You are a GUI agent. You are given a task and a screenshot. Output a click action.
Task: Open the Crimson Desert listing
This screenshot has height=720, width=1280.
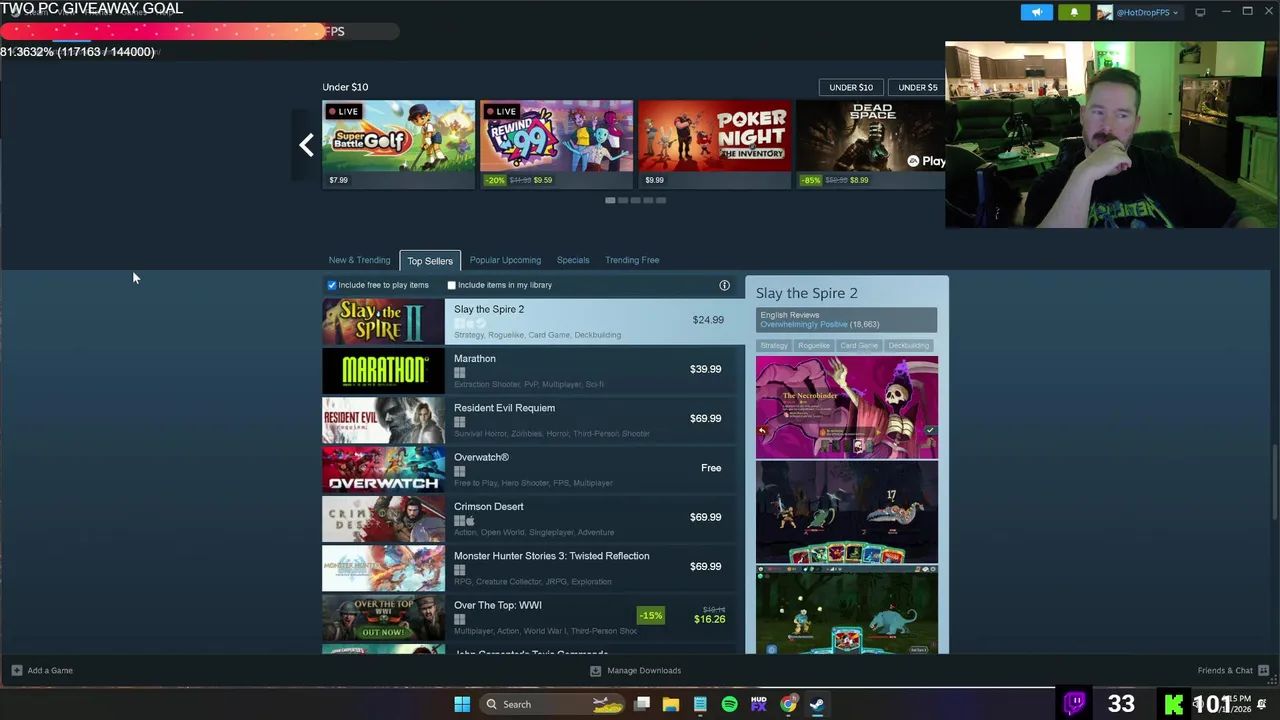[x=532, y=518]
